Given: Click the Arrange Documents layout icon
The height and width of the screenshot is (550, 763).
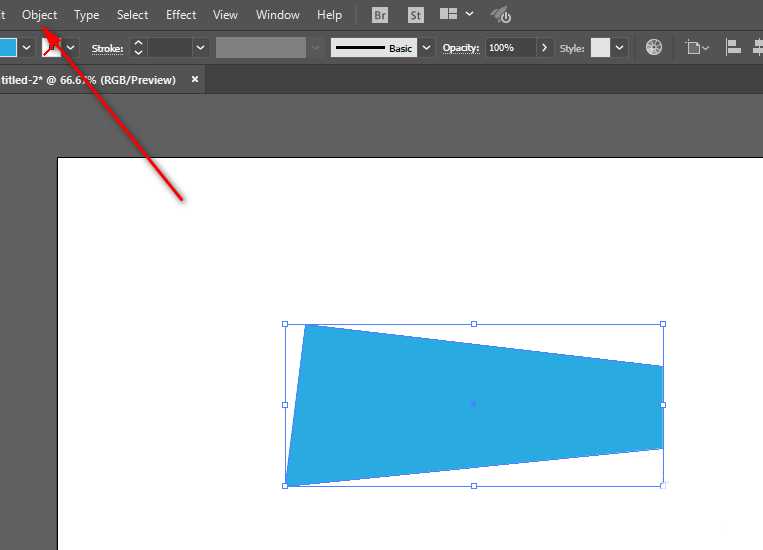Looking at the screenshot, I should (x=448, y=14).
